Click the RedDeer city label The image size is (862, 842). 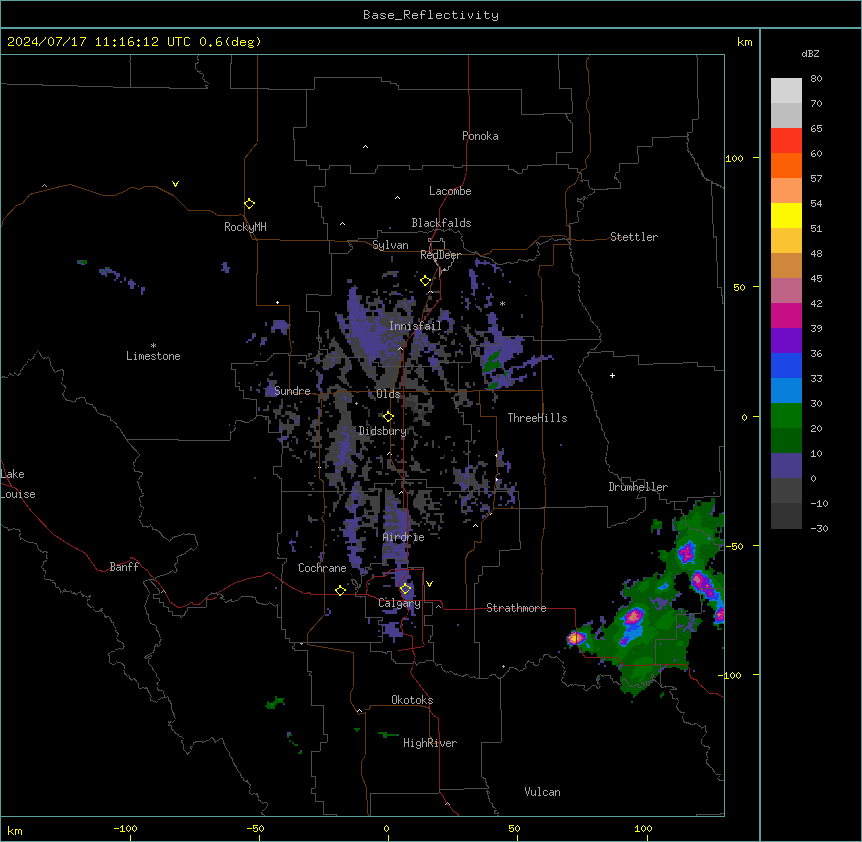(440, 255)
